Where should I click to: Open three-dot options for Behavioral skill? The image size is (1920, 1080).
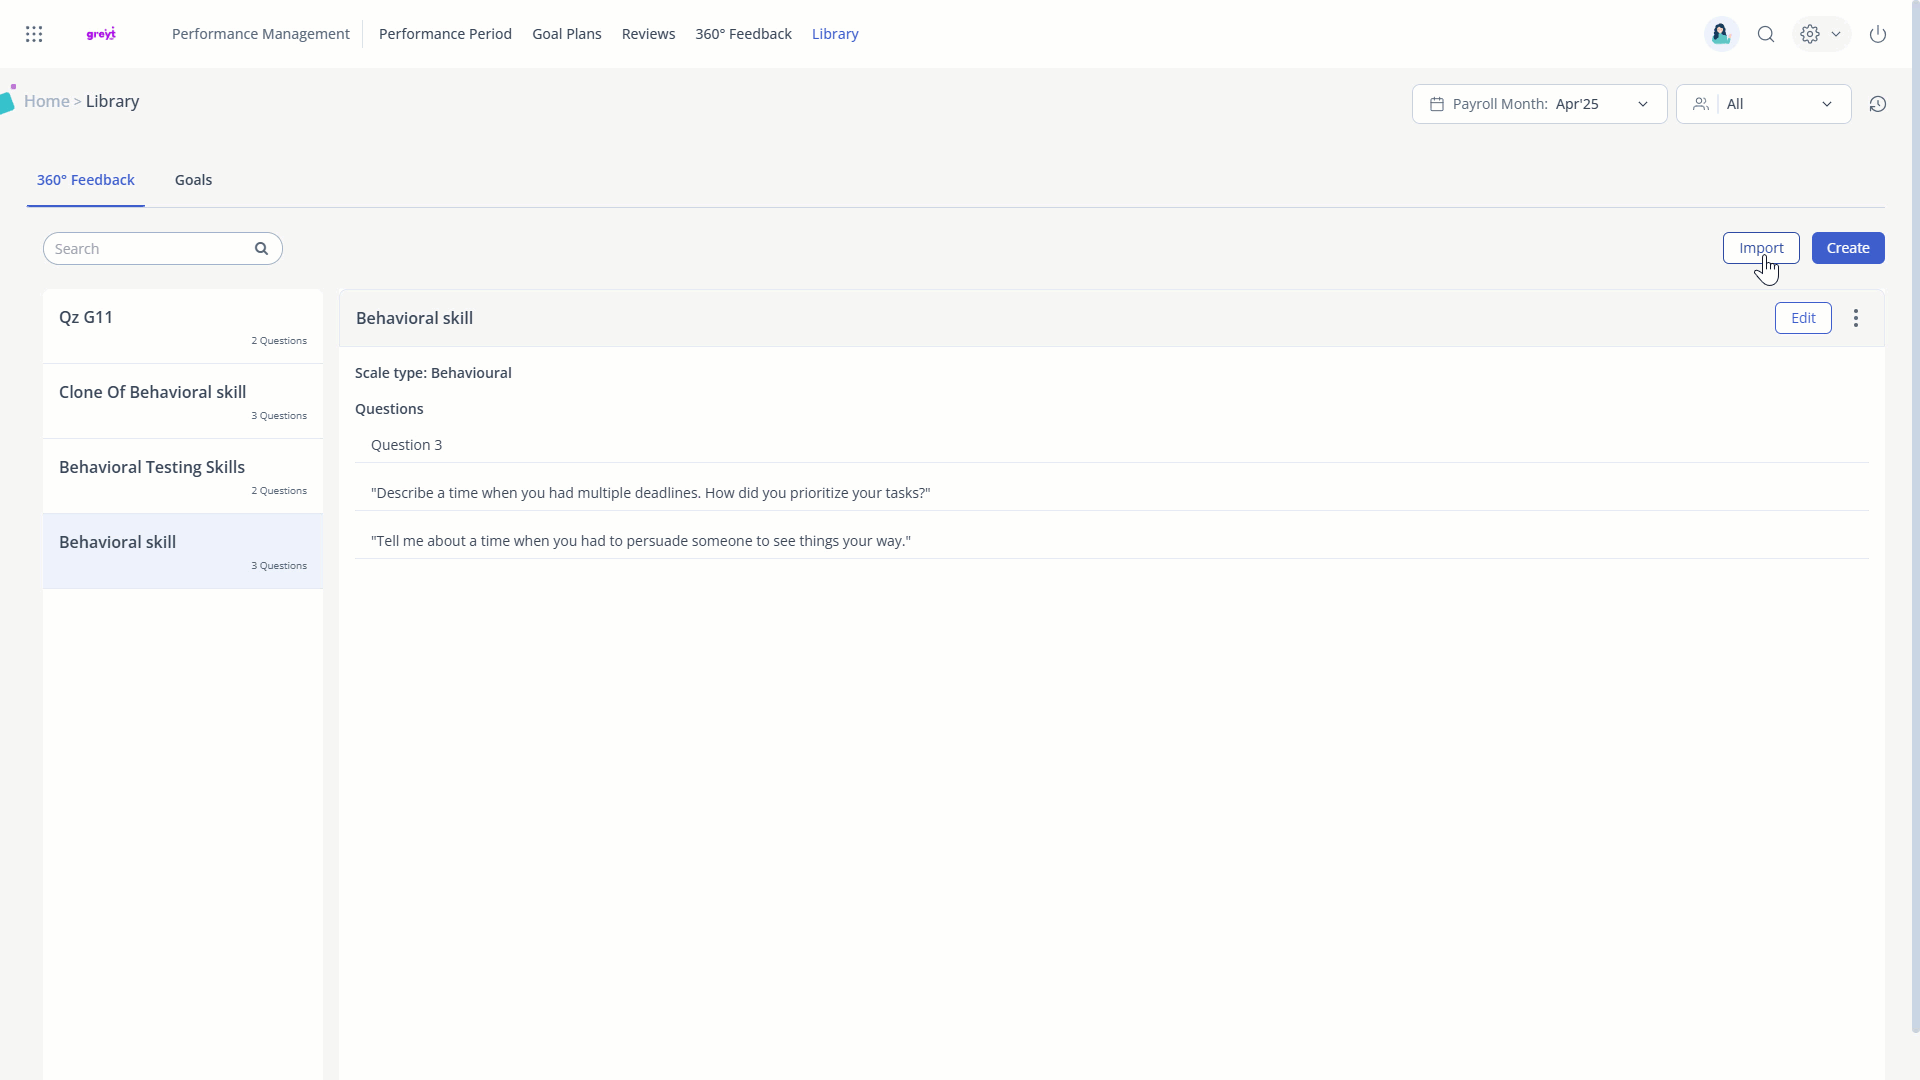(x=1856, y=318)
